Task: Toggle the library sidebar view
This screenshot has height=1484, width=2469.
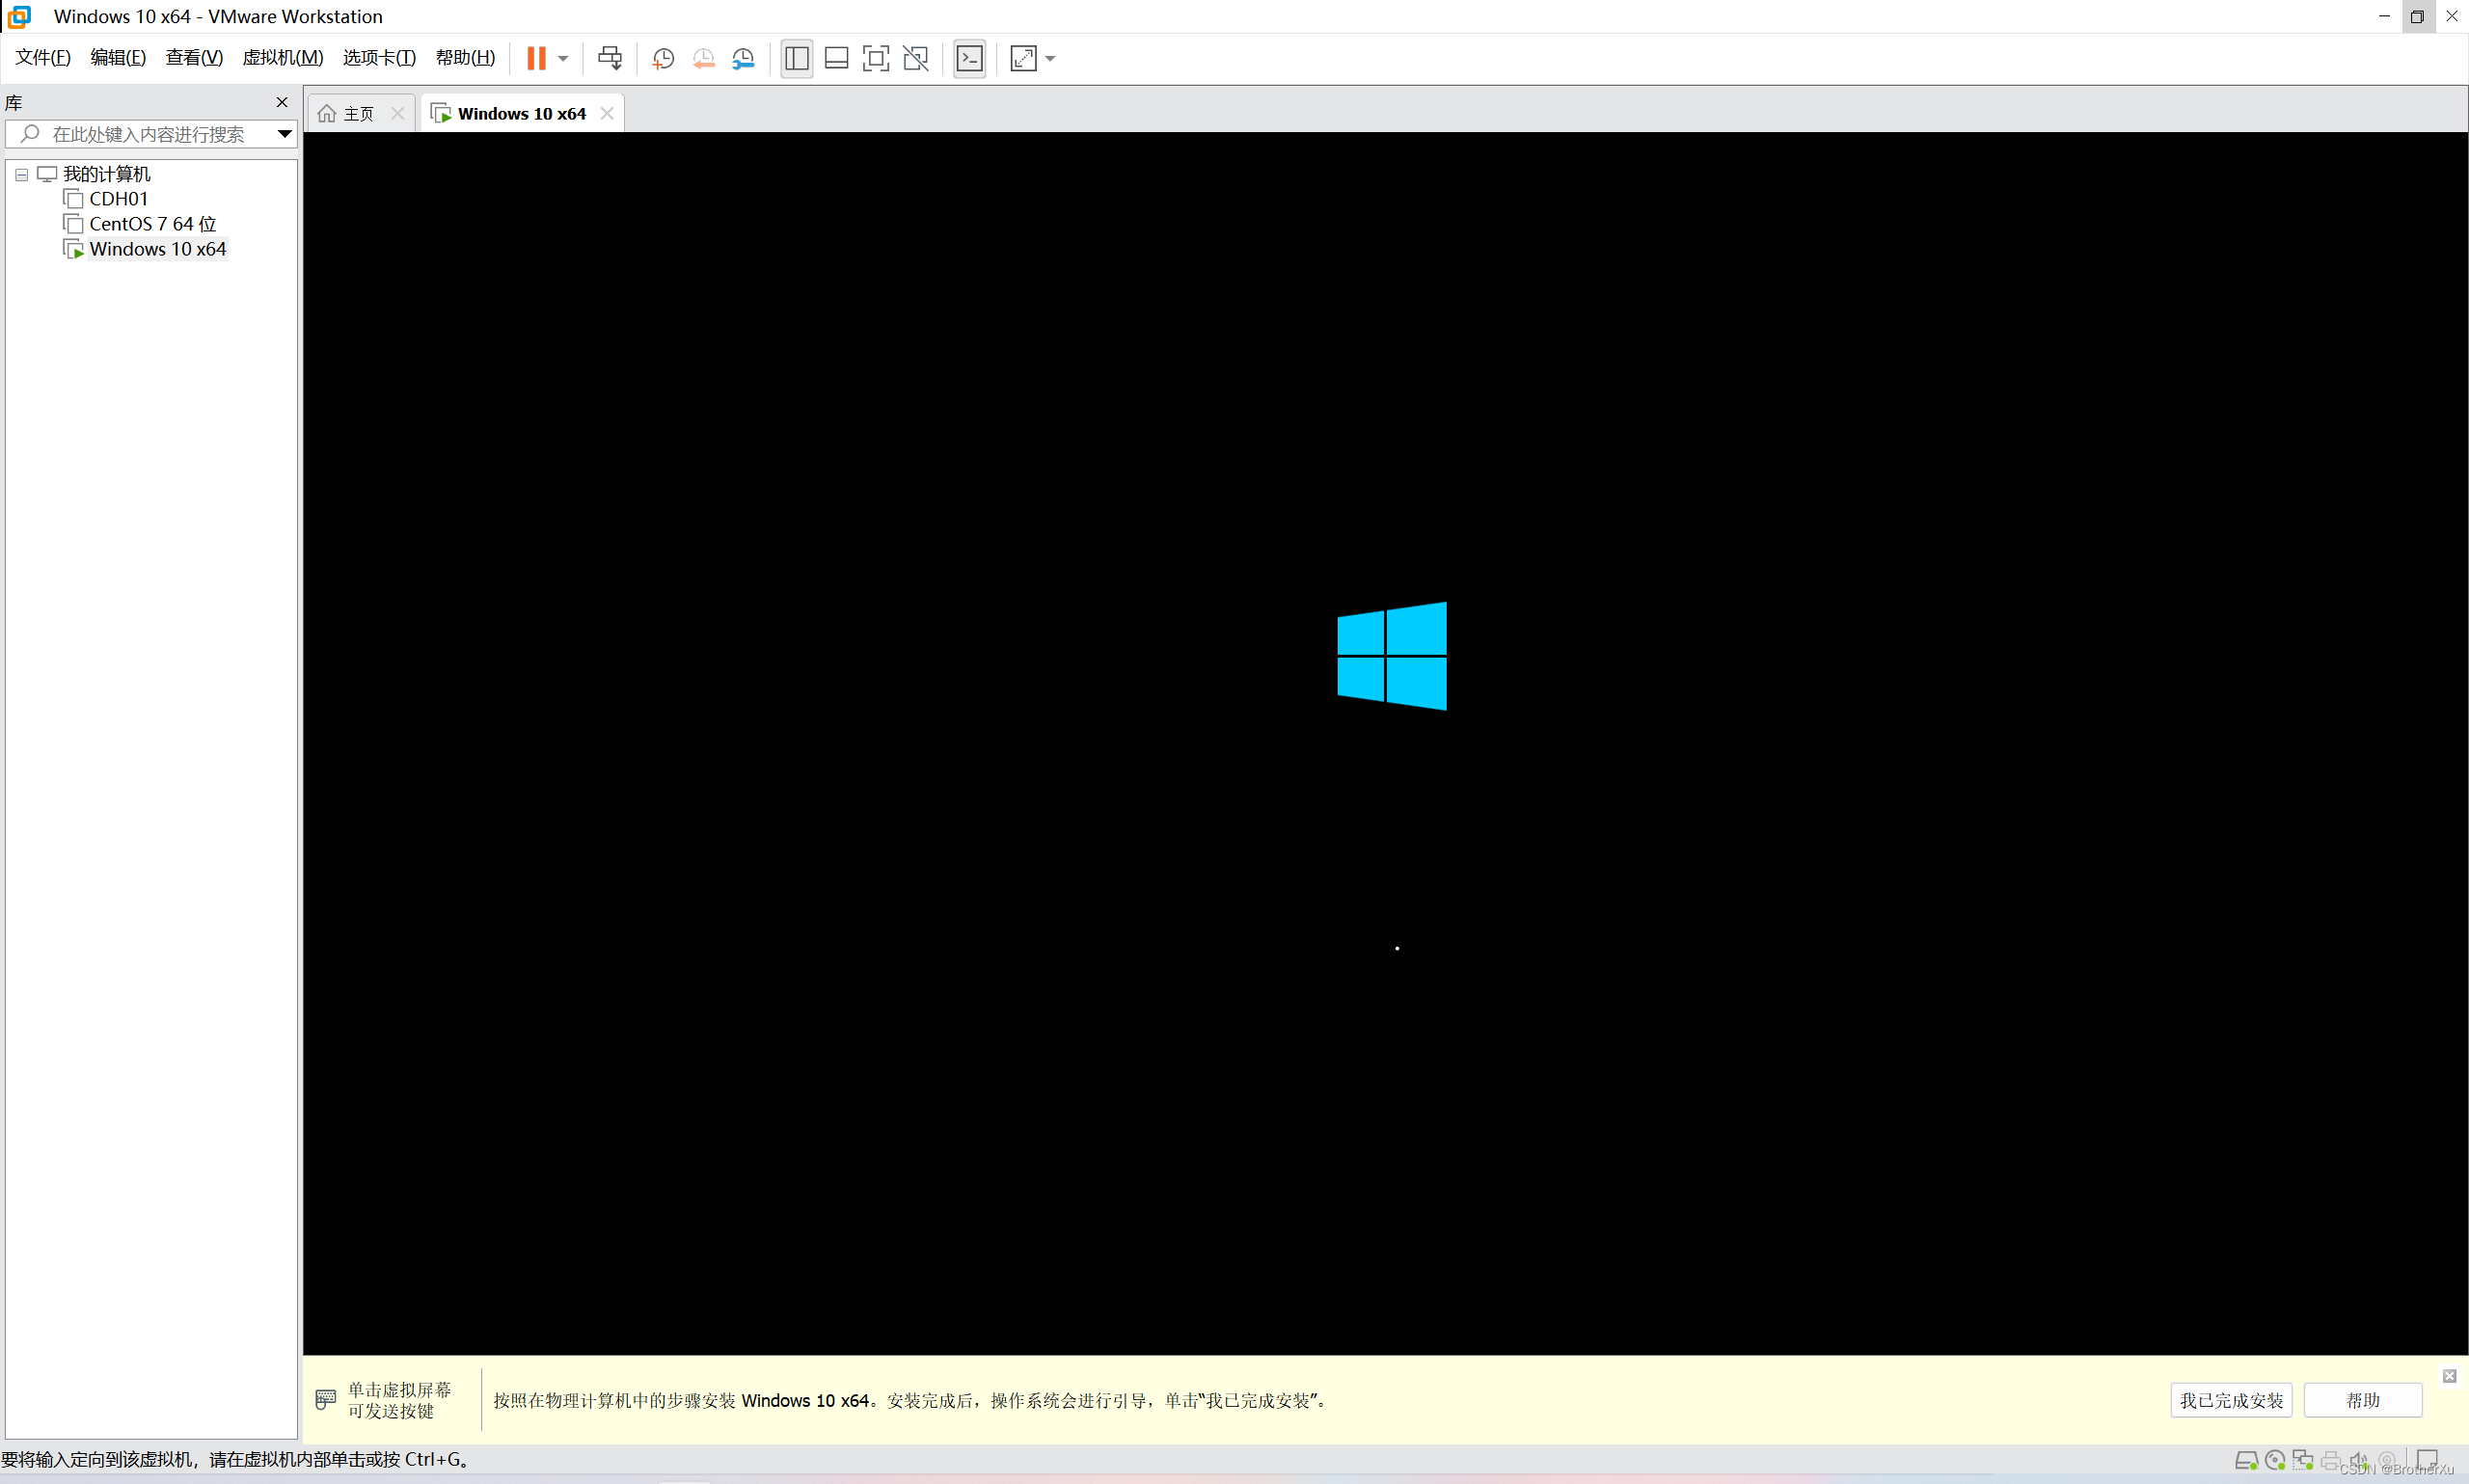Action: point(796,58)
